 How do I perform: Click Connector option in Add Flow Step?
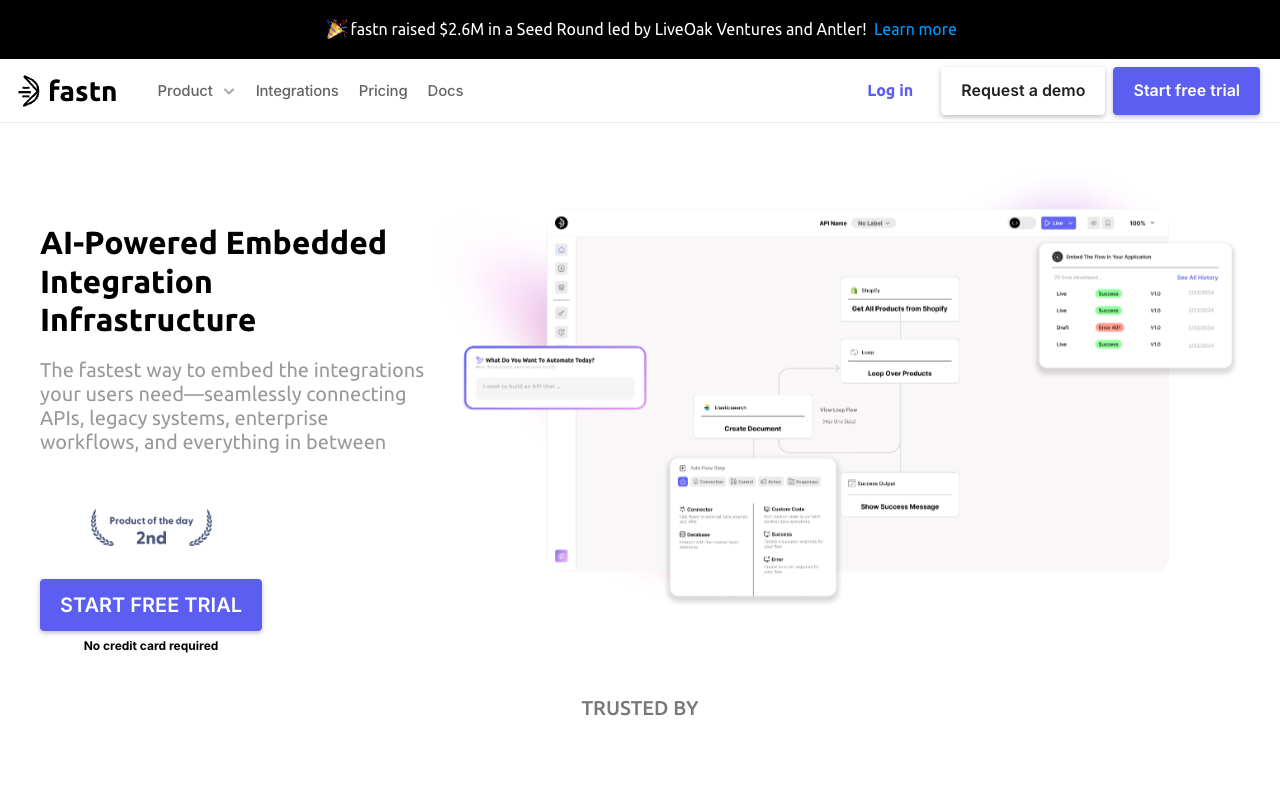[713, 514]
